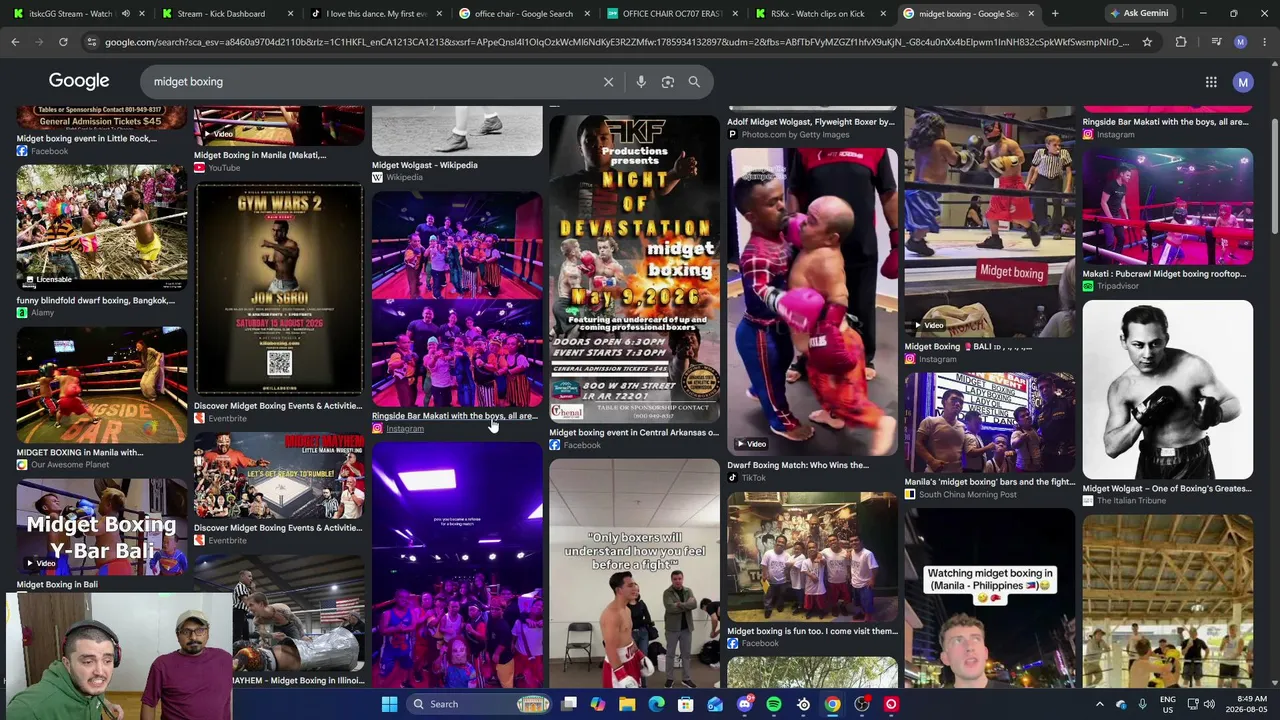Click the Windows taskbar search box

pyautogui.click(x=478, y=704)
